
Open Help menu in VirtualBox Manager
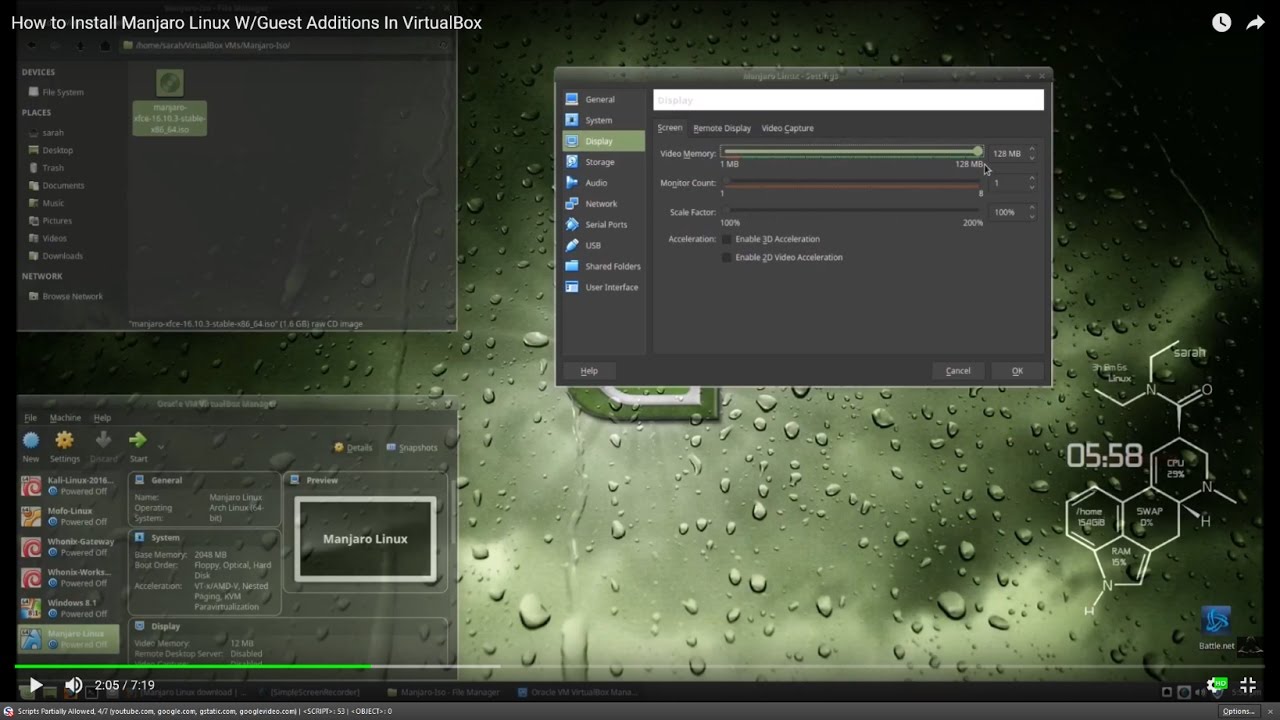[102, 418]
